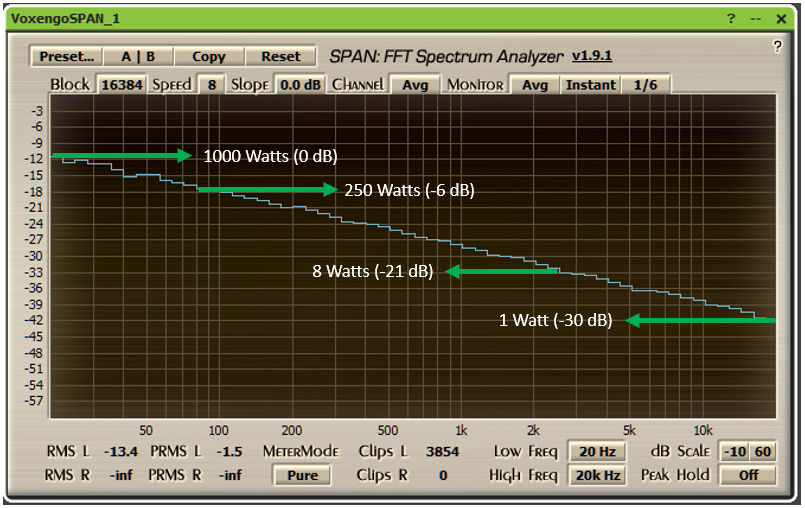
Task: Click the 10k frequency axis label
Action: click(x=703, y=430)
